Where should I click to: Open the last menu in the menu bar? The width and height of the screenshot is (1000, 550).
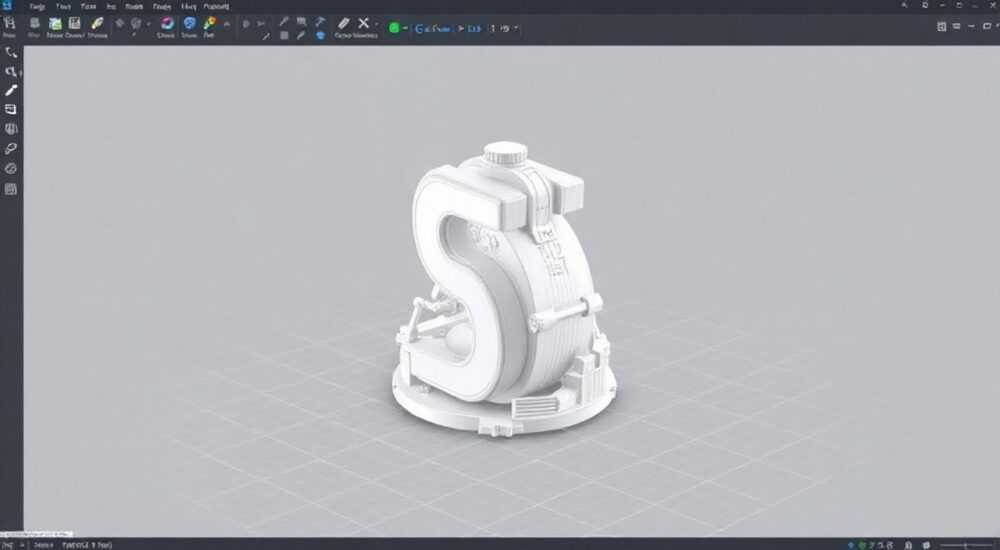pos(216,6)
